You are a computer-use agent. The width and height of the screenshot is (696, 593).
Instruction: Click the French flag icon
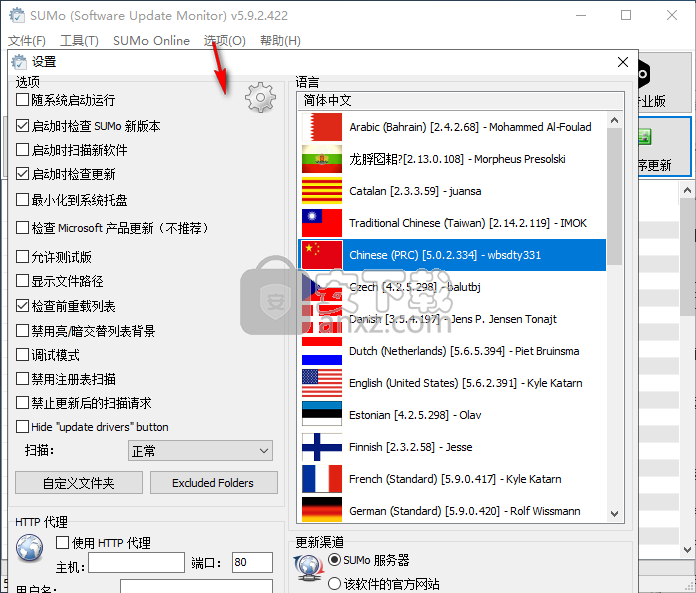(x=322, y=478)
